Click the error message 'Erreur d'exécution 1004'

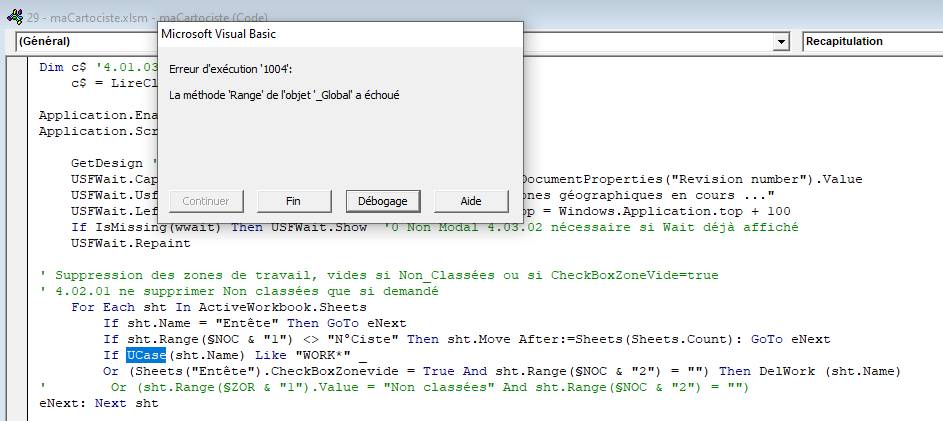(x=232, y=68)
